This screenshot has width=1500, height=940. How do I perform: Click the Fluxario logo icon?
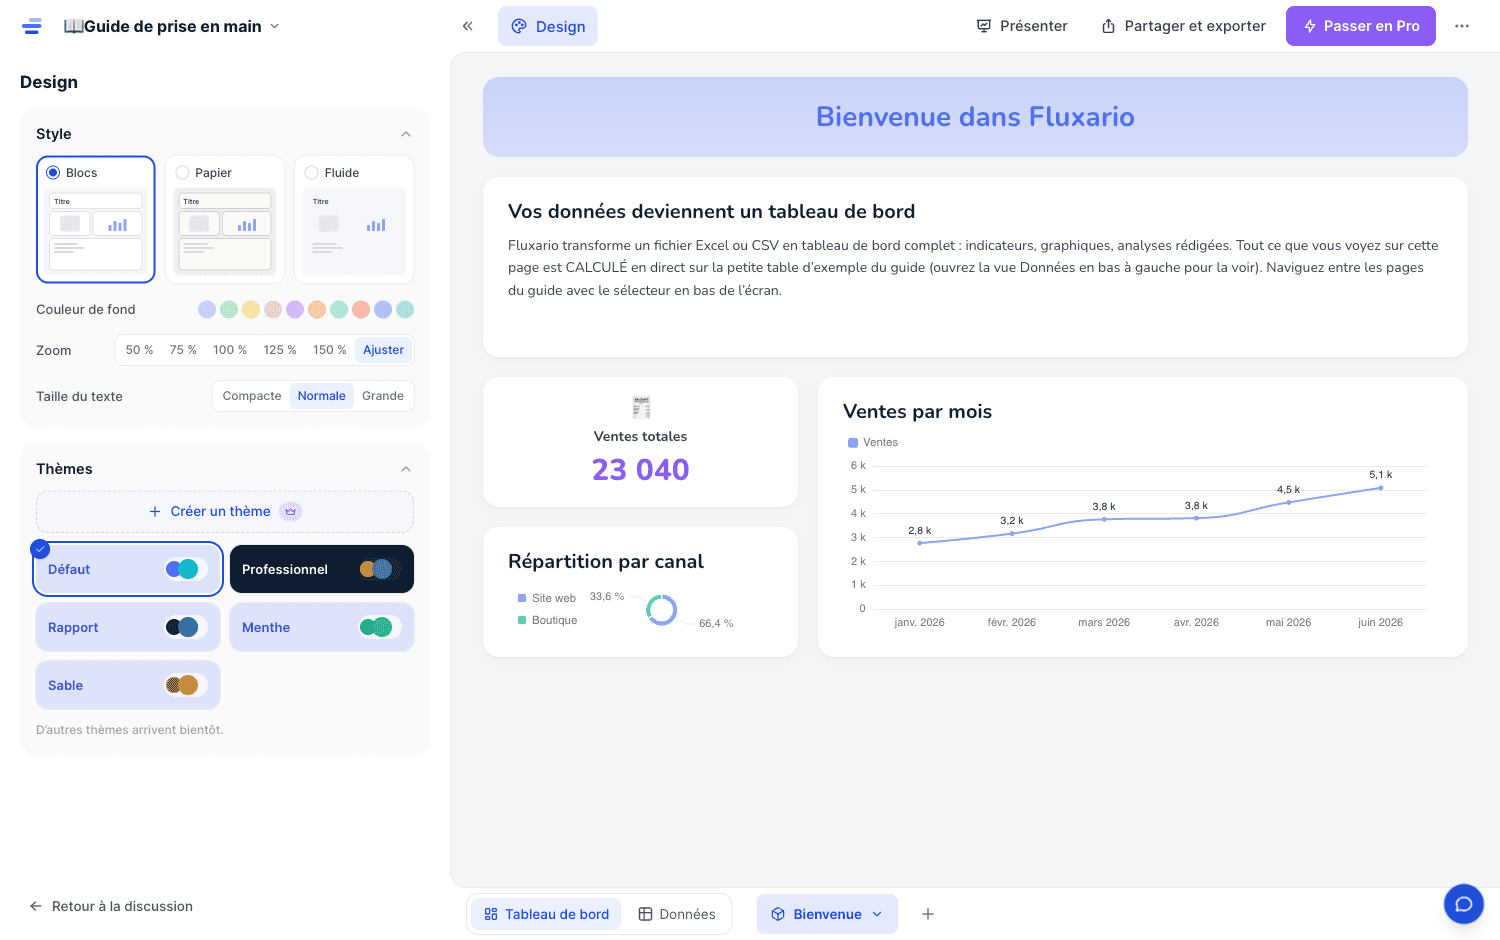pyautogui.click(x=32, y=26)
